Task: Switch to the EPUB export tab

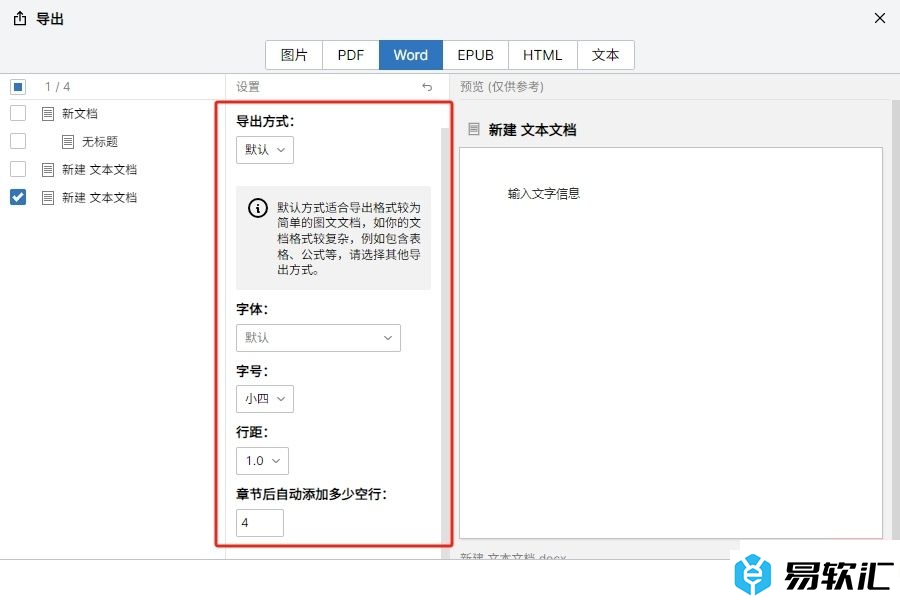Action: pyautogui.click(x=475, y=55)
